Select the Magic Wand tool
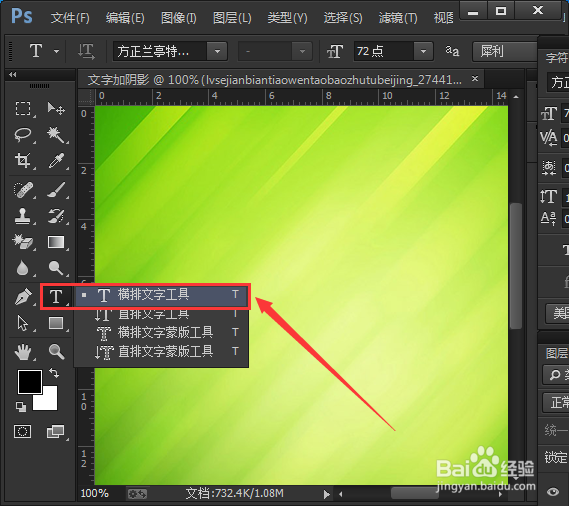569x506 pixels. point(56,134)
